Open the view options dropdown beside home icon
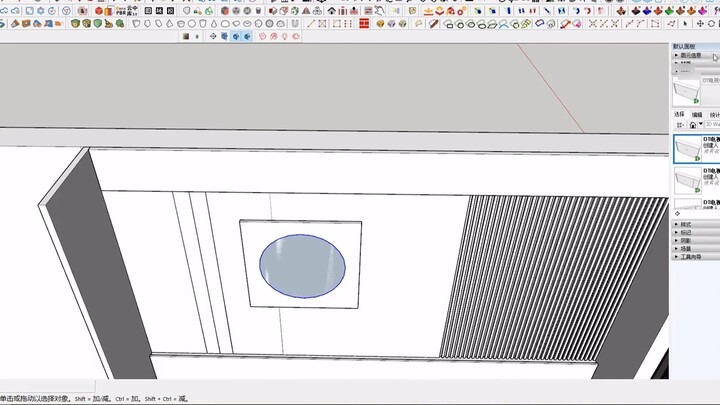 pos(680,125)
